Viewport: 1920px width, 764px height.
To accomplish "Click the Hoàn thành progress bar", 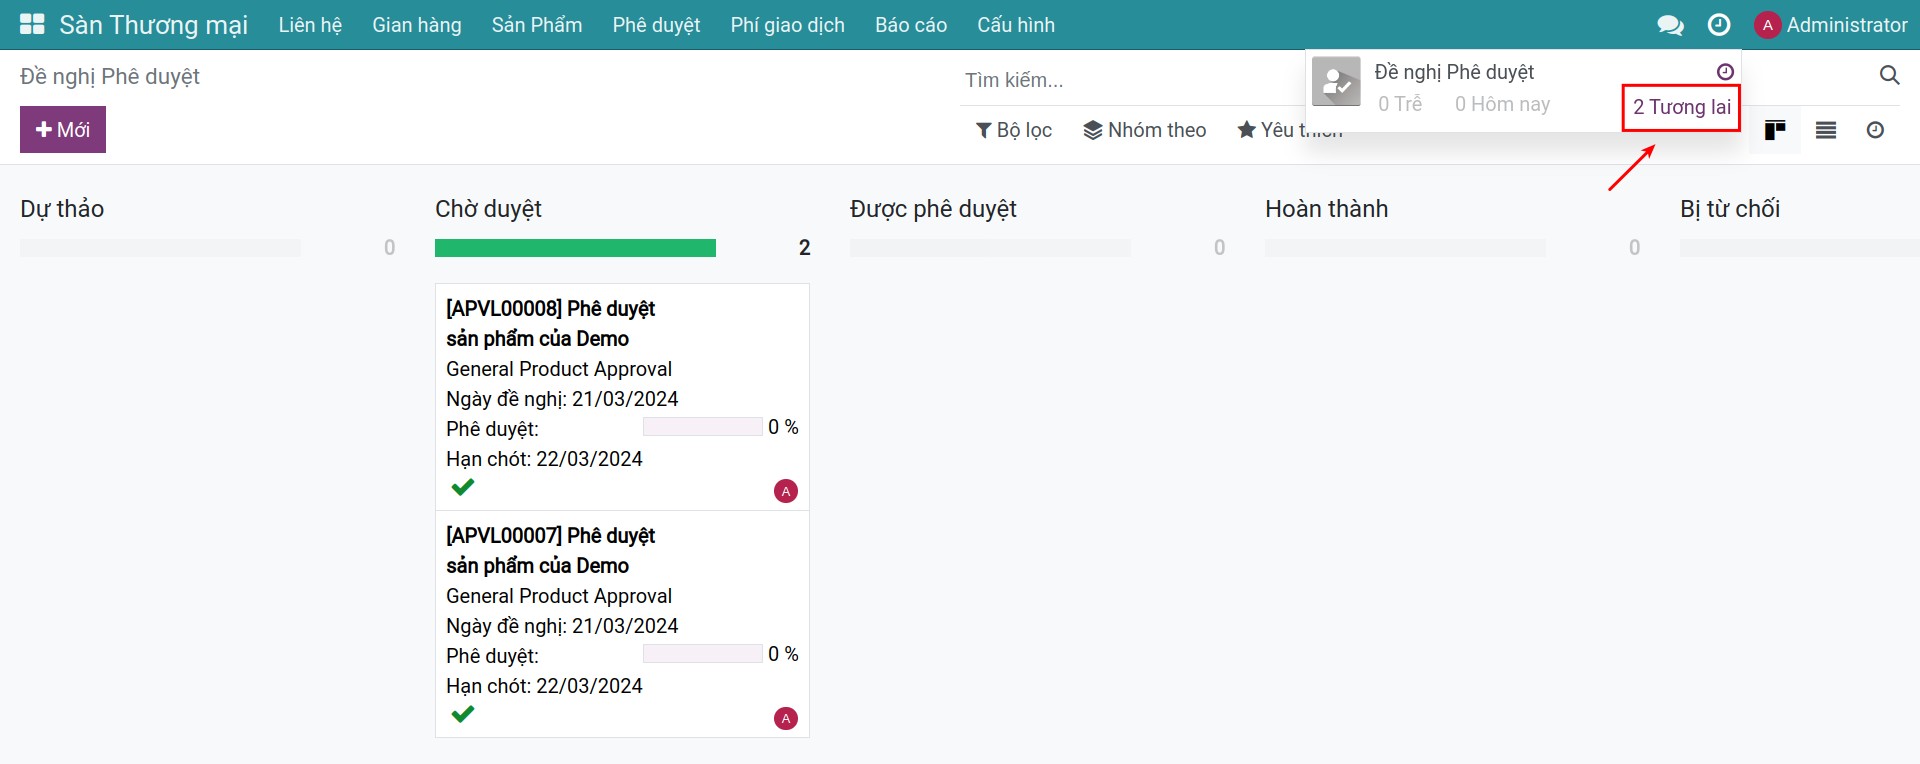I will click(x=1405, y=248).
